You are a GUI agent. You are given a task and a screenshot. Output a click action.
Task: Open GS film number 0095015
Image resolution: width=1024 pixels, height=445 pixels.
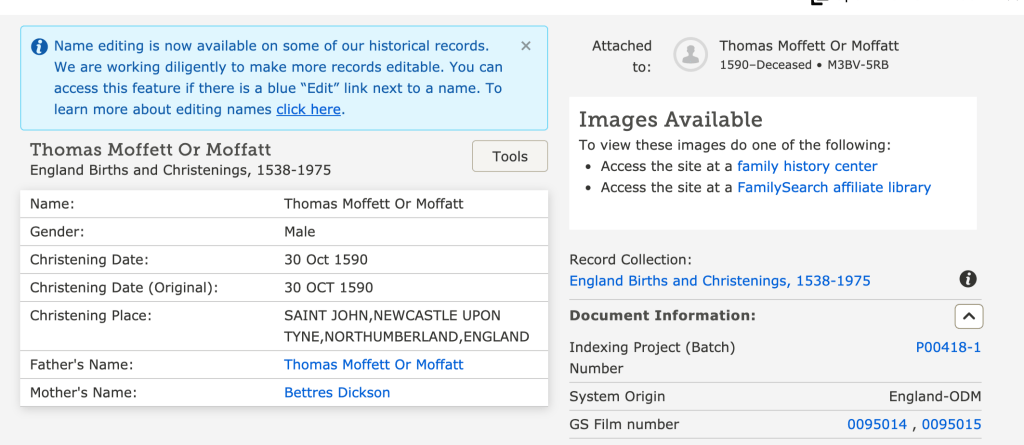pyautogui.click(x=951, y=425)
